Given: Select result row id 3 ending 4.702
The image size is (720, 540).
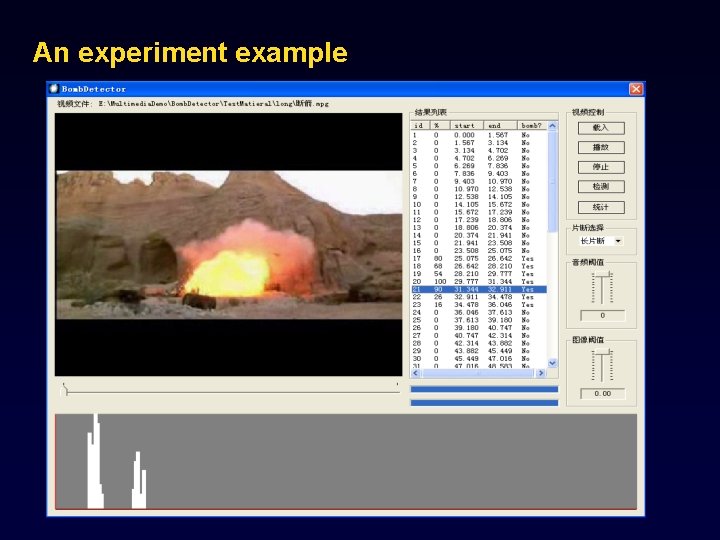Looking at the screenshot, I should (478, 151).
